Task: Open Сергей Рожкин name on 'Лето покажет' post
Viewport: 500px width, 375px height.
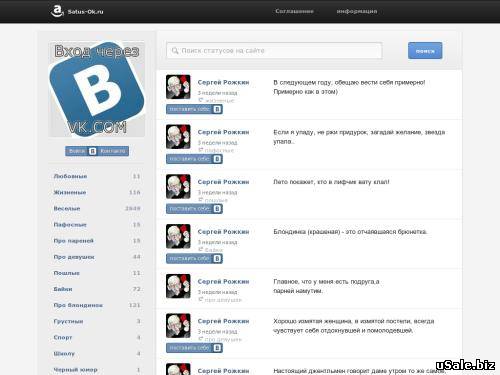Action: 223,182
